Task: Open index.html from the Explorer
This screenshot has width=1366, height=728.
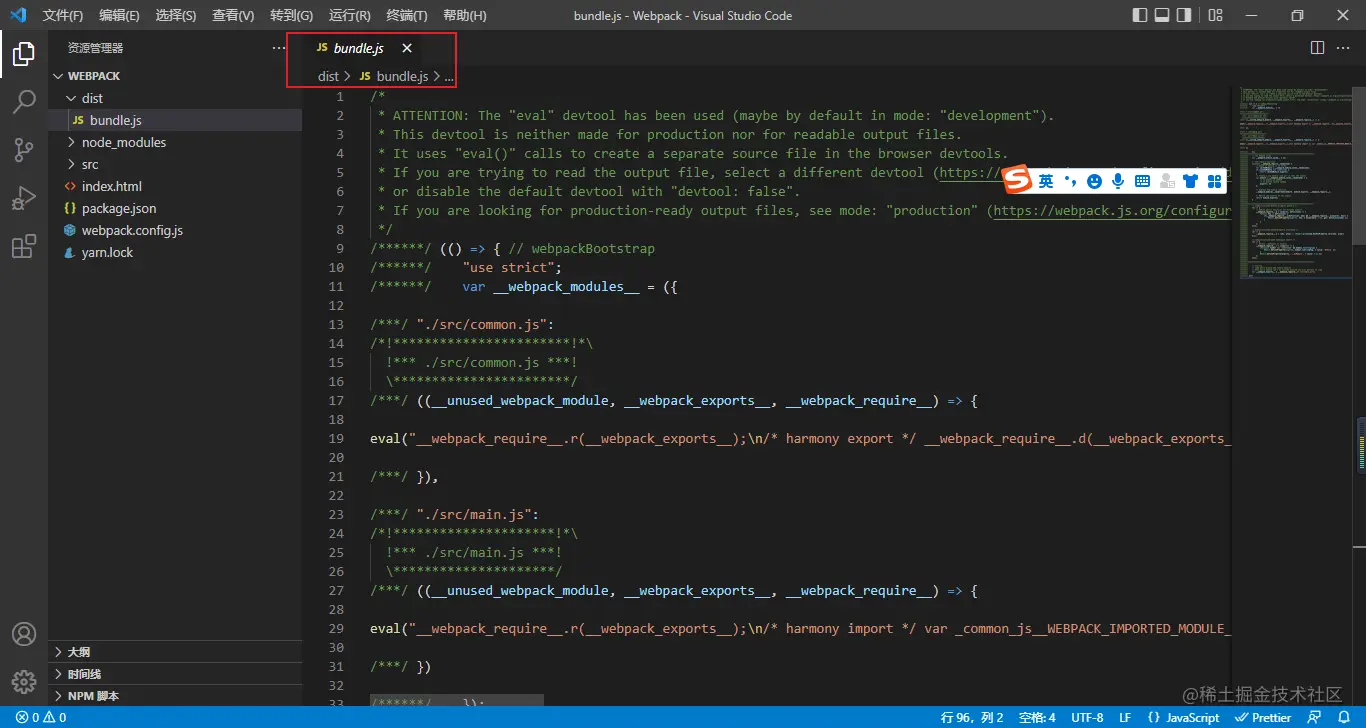Action: coord(175,186)
